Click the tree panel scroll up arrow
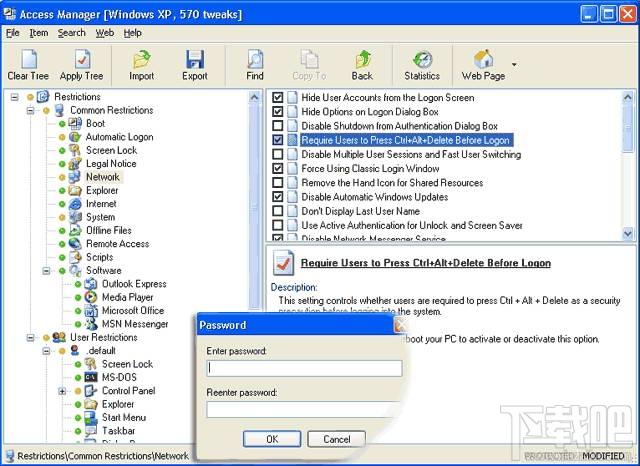This screenshot has height=466, width=640. (254, 97)
